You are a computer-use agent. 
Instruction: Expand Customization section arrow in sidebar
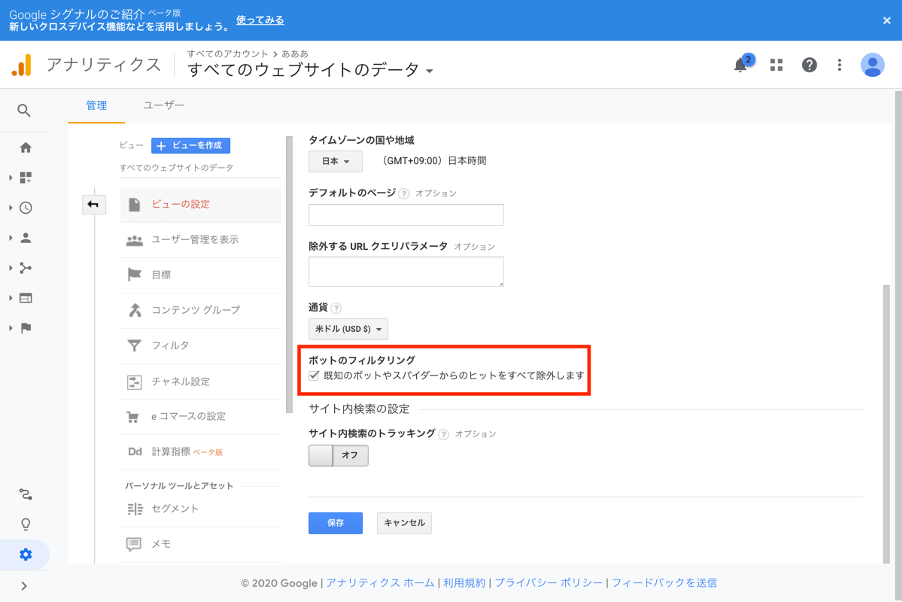10,178
